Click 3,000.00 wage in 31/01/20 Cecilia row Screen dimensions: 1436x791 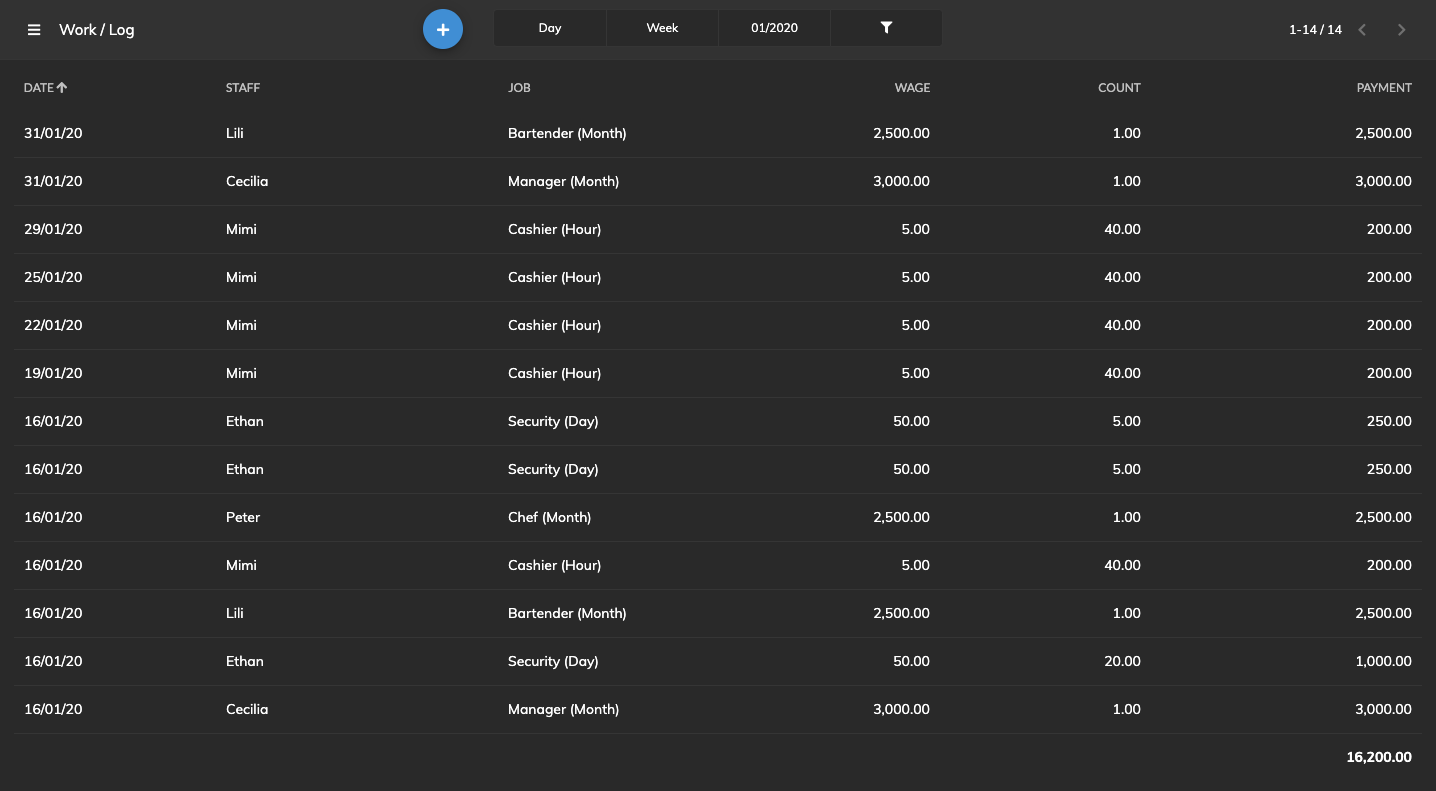click(x=901, y=181)
